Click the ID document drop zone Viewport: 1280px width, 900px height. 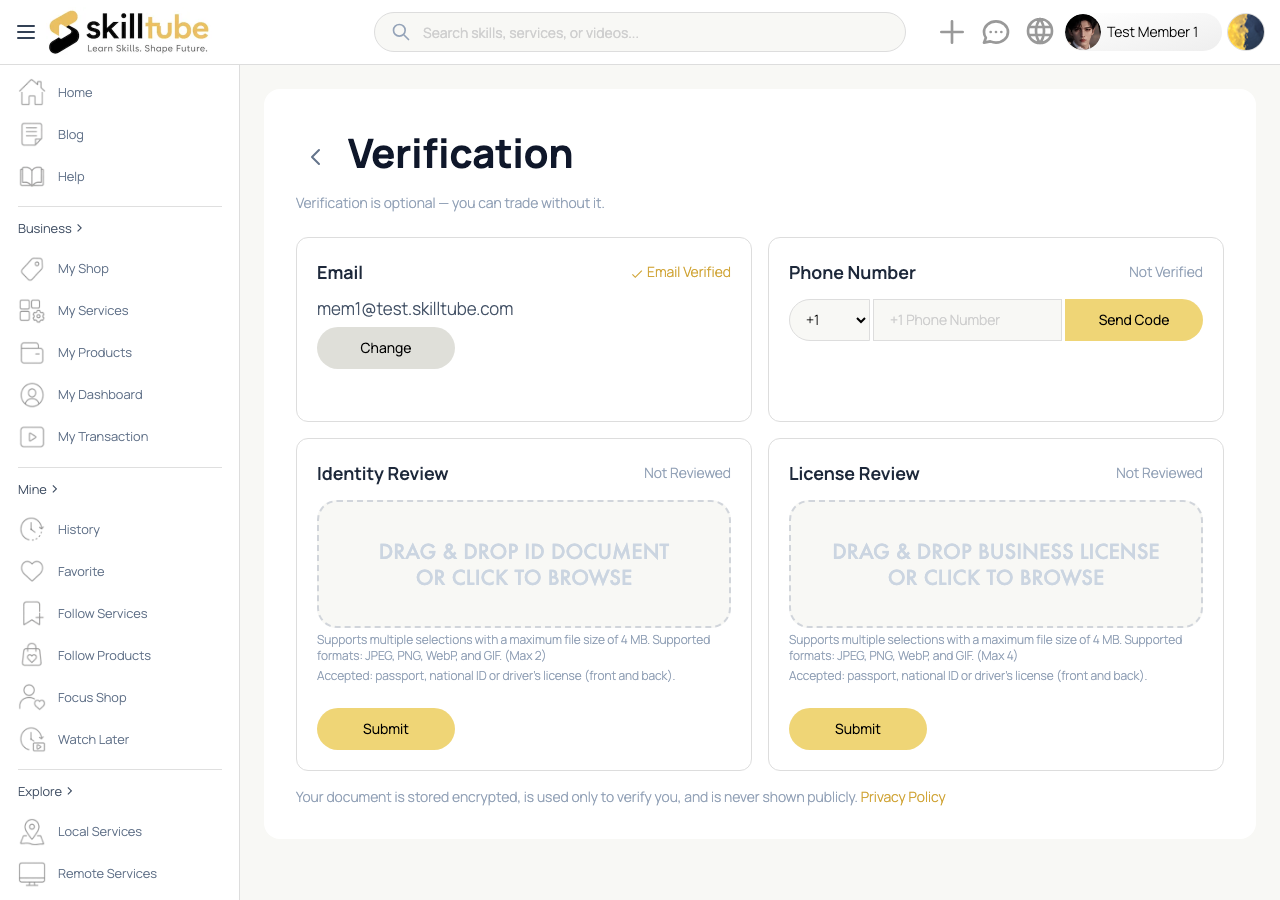pos(524,564)
